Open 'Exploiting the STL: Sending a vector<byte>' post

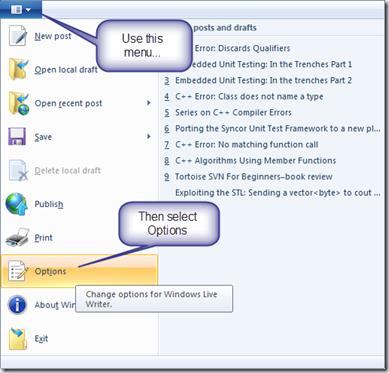278,192
